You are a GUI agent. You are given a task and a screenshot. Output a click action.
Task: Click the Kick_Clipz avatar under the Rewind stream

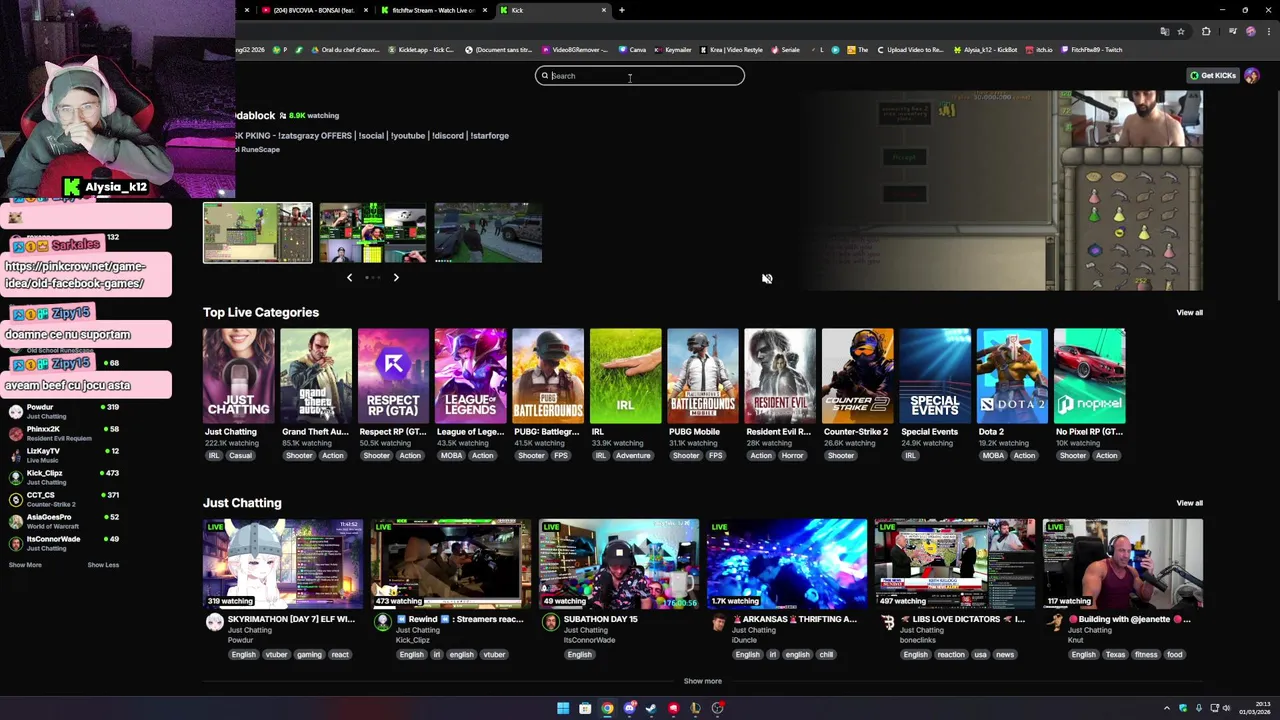tap(382, 622)
